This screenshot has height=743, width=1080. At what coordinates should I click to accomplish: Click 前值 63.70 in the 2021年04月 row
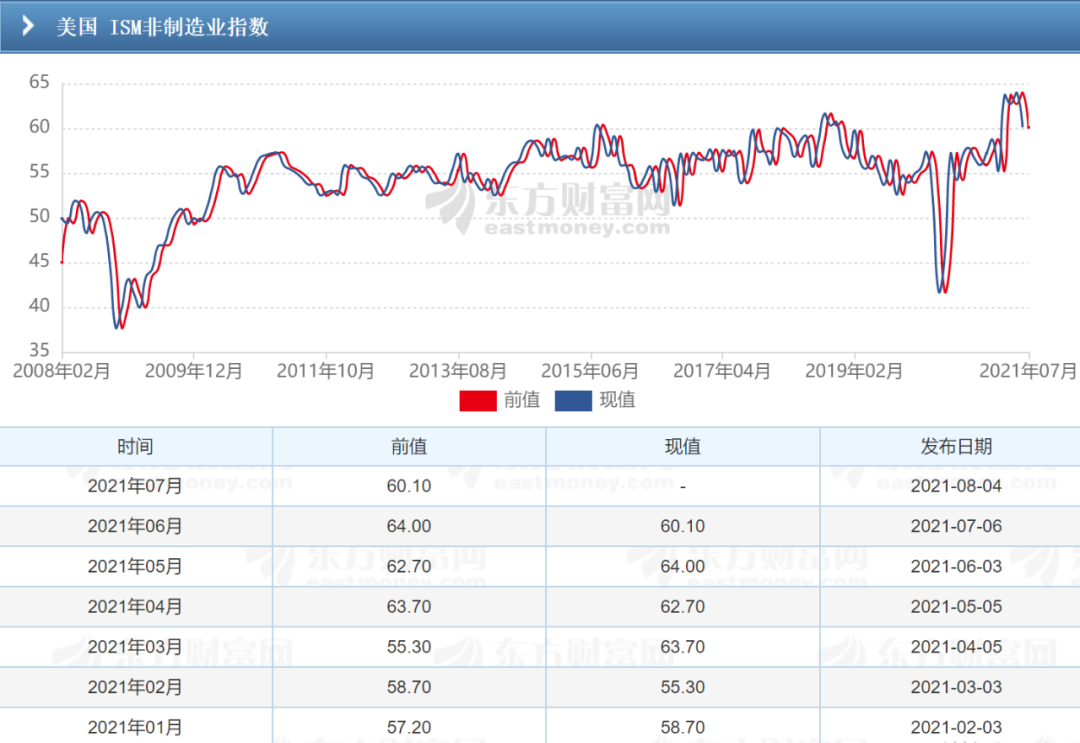pyautogui.click(x=409, y=607)
